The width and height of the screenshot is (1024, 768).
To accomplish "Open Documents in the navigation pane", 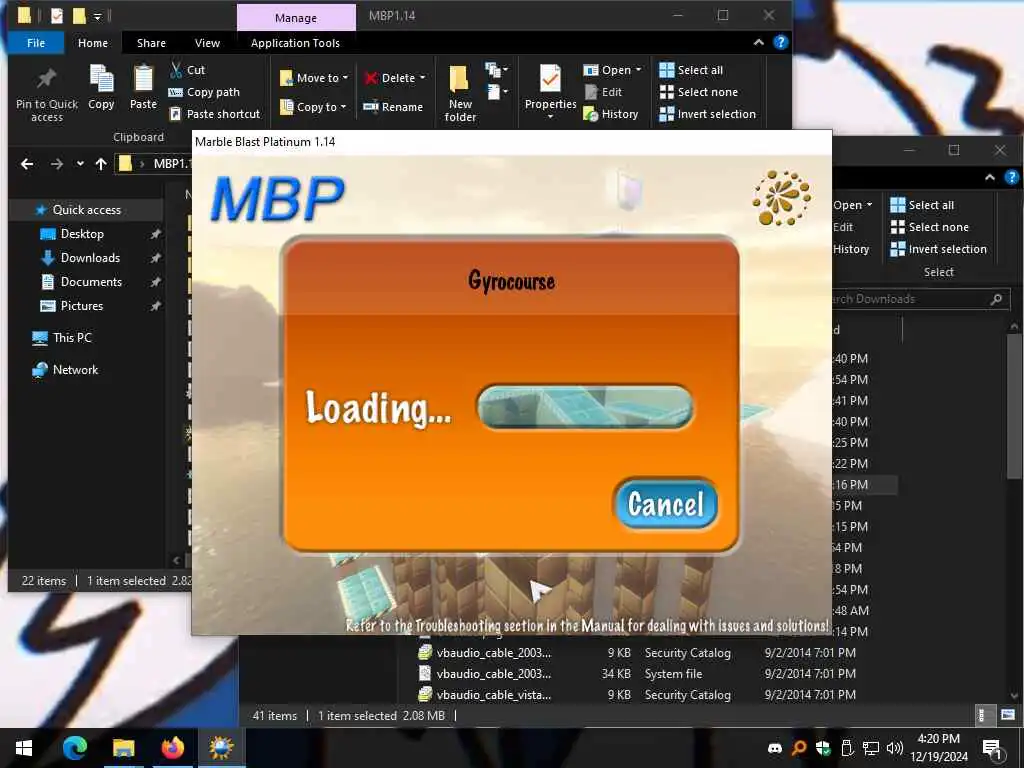I will click(x=91, y=282).
